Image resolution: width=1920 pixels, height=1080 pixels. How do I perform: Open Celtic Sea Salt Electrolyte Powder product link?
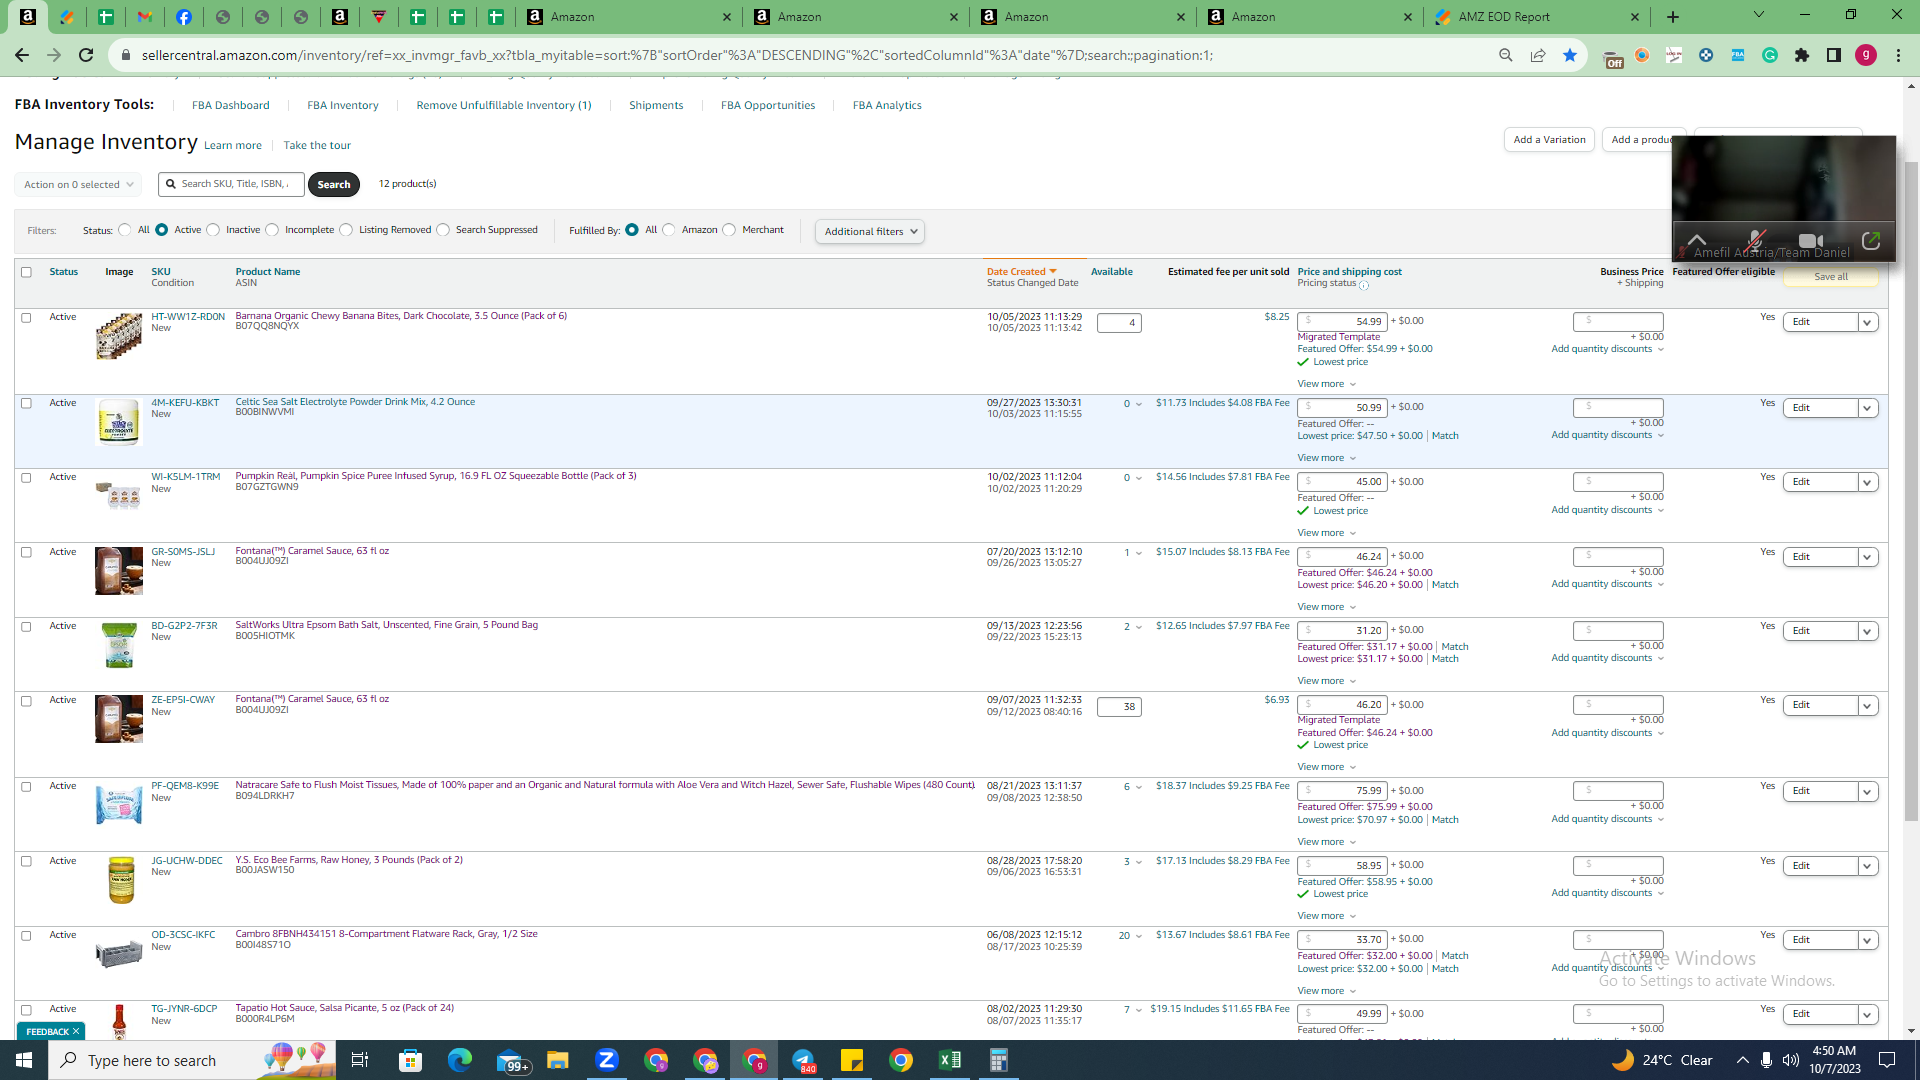[355, 402]
